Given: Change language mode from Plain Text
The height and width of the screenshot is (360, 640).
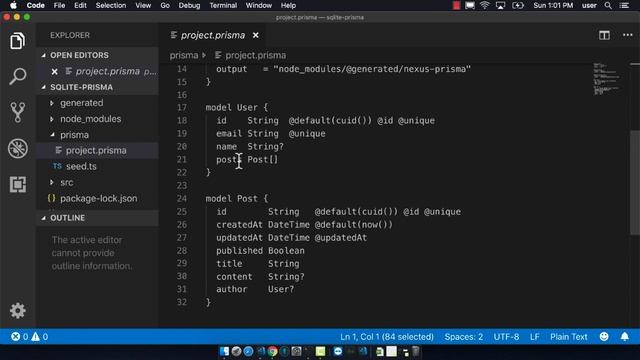Looking at the screenshot, I should 569,337.
